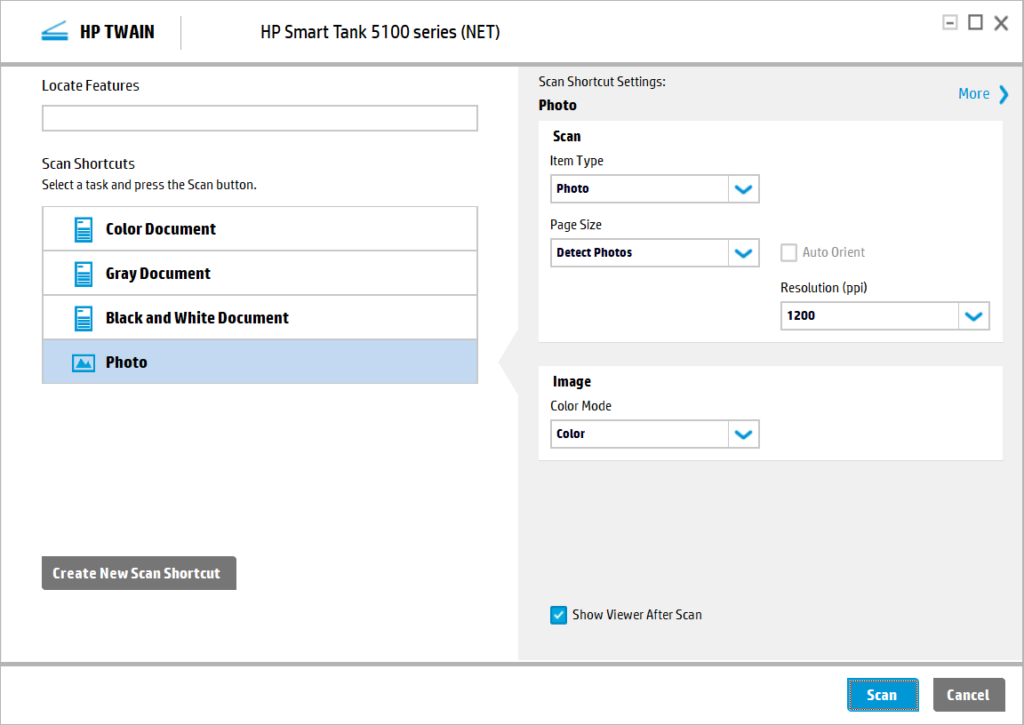Expand the Page Size dropdown

tap(655, 253)
